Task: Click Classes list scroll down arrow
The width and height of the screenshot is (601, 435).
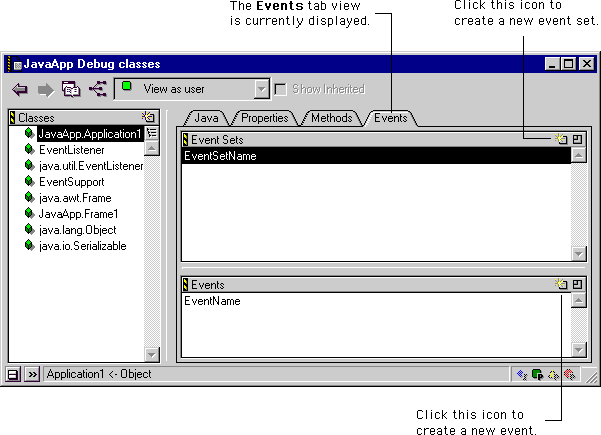Action: [x=152, y=354]
